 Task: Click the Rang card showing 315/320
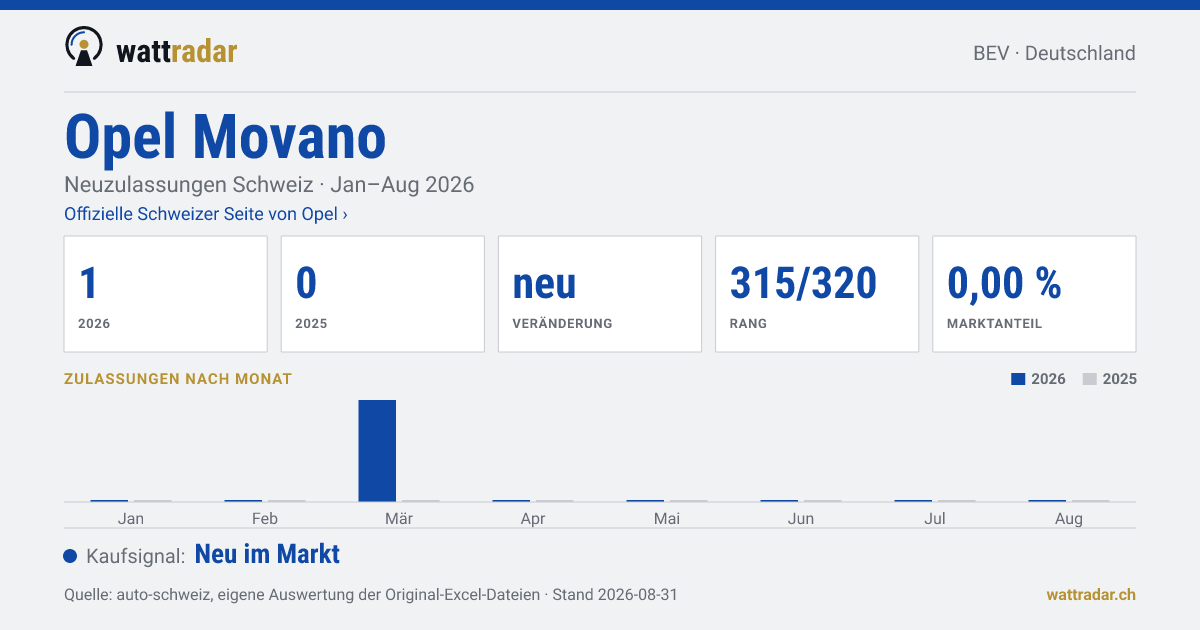click(x=817, y=294)
